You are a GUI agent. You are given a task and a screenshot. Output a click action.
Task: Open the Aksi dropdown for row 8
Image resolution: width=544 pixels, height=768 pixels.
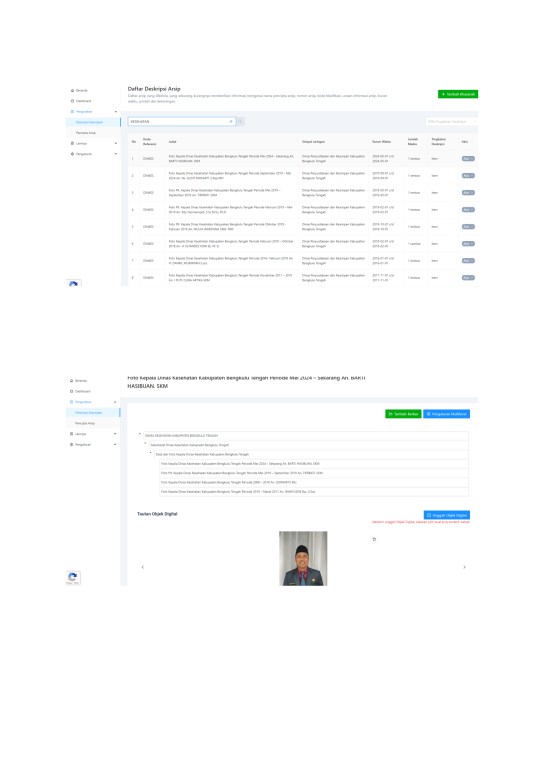click(x=468, y=278)
